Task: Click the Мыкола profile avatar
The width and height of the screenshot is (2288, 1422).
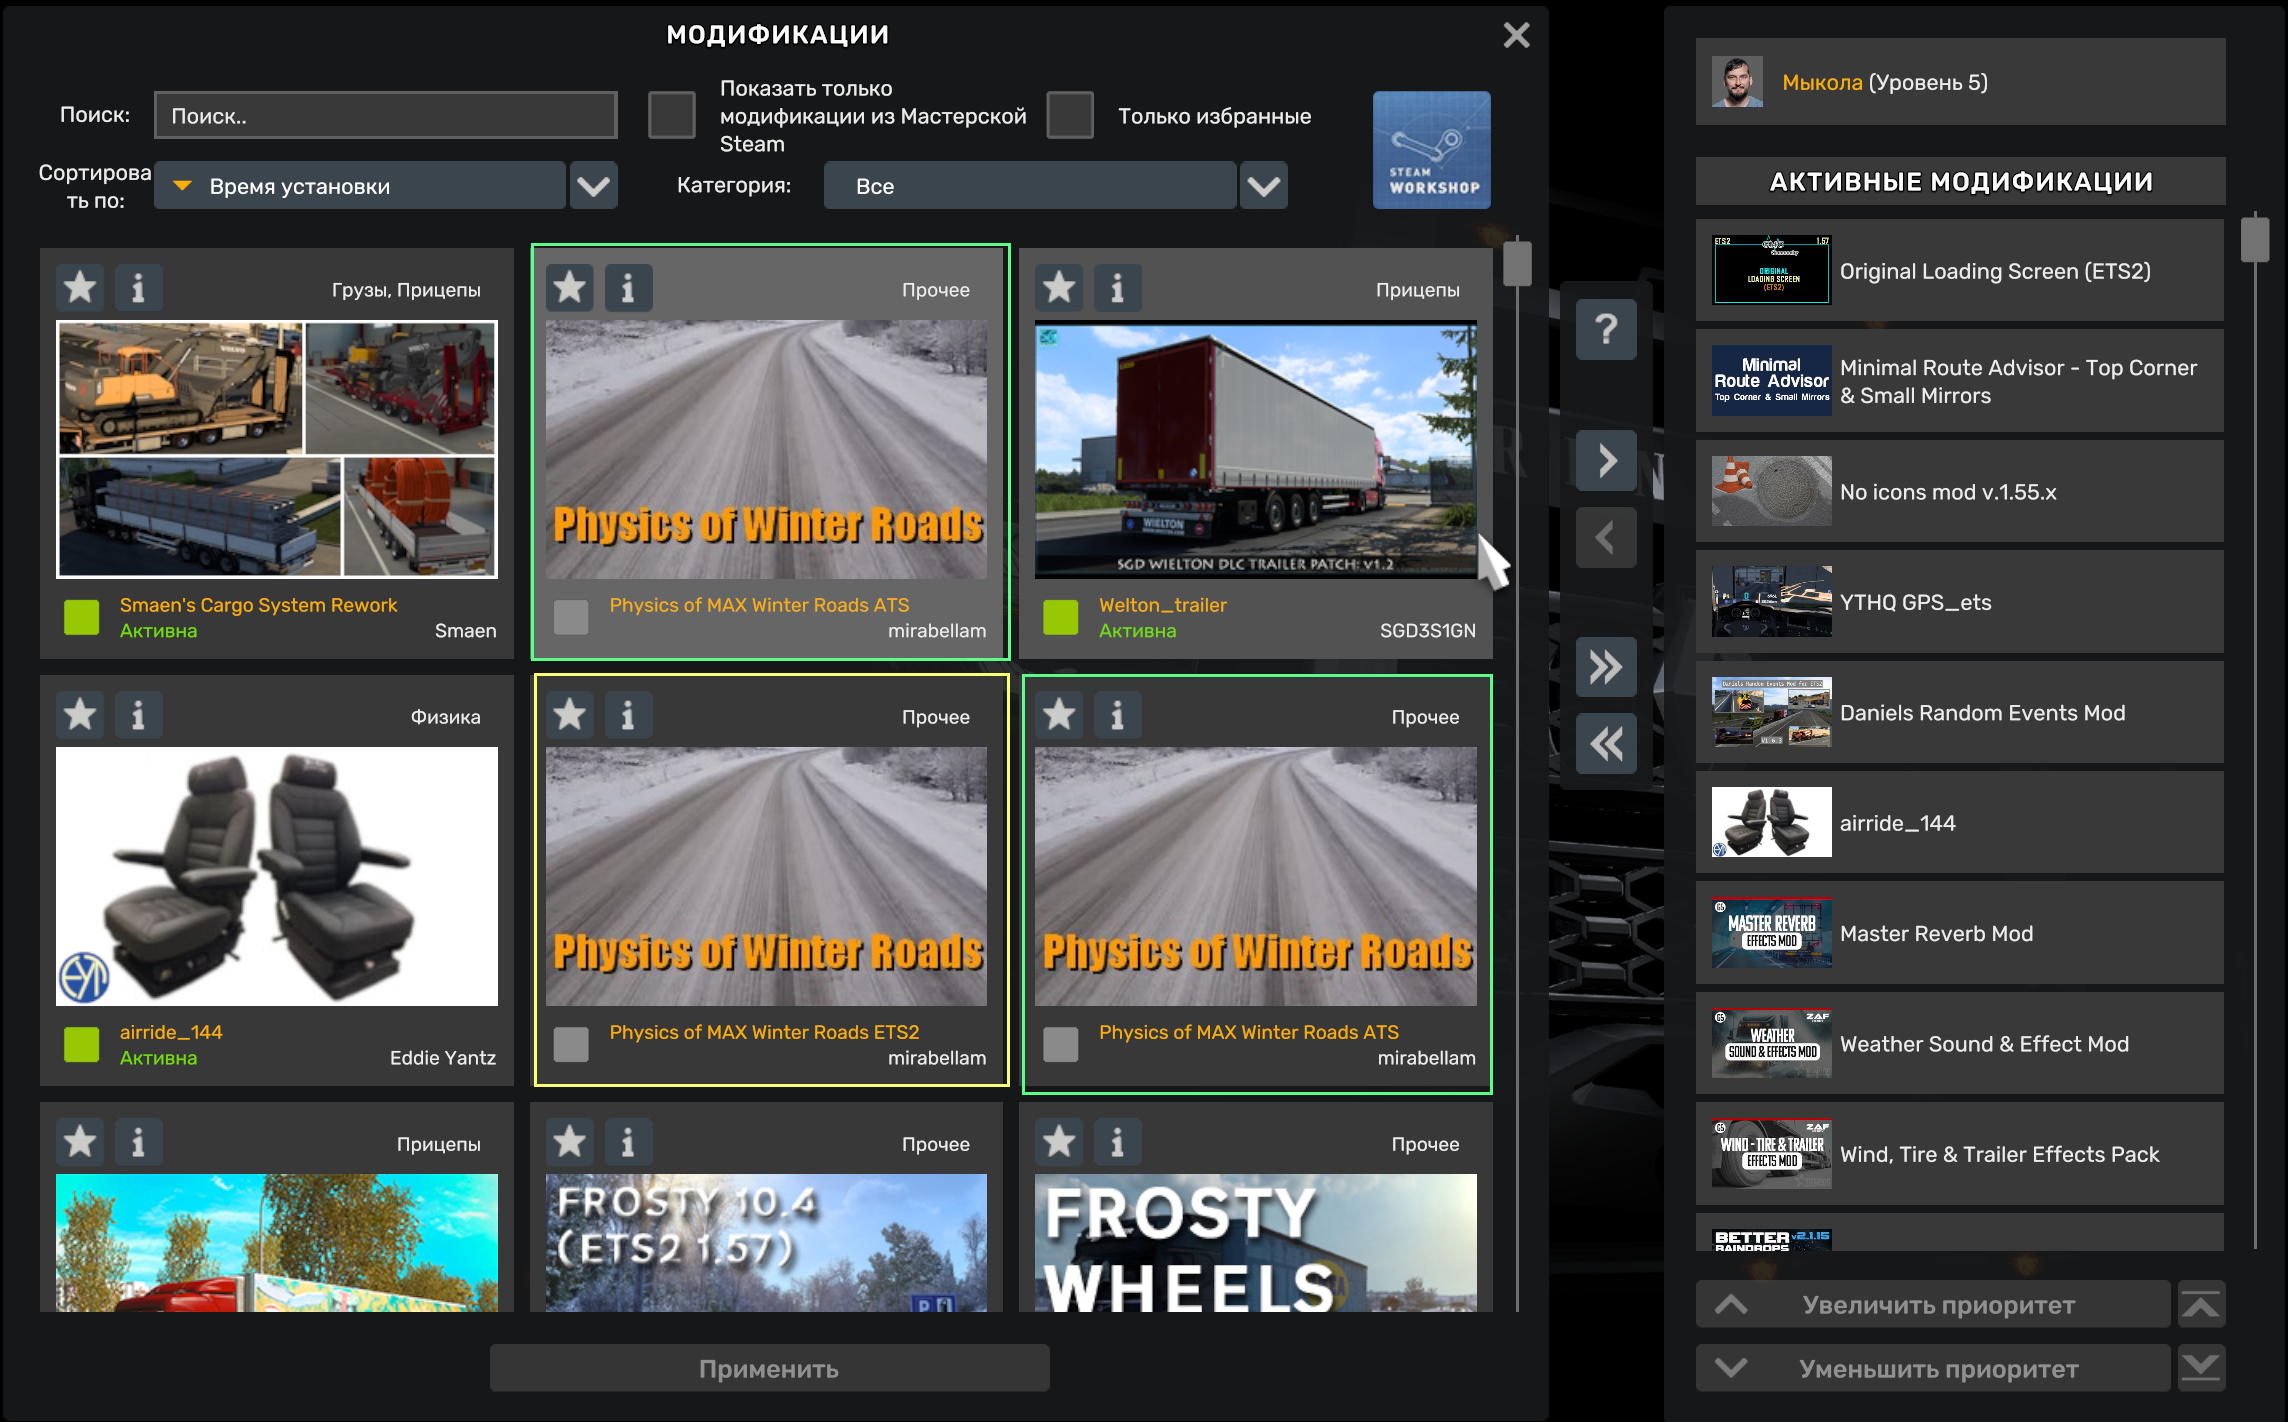Action: pos(1737,82)
